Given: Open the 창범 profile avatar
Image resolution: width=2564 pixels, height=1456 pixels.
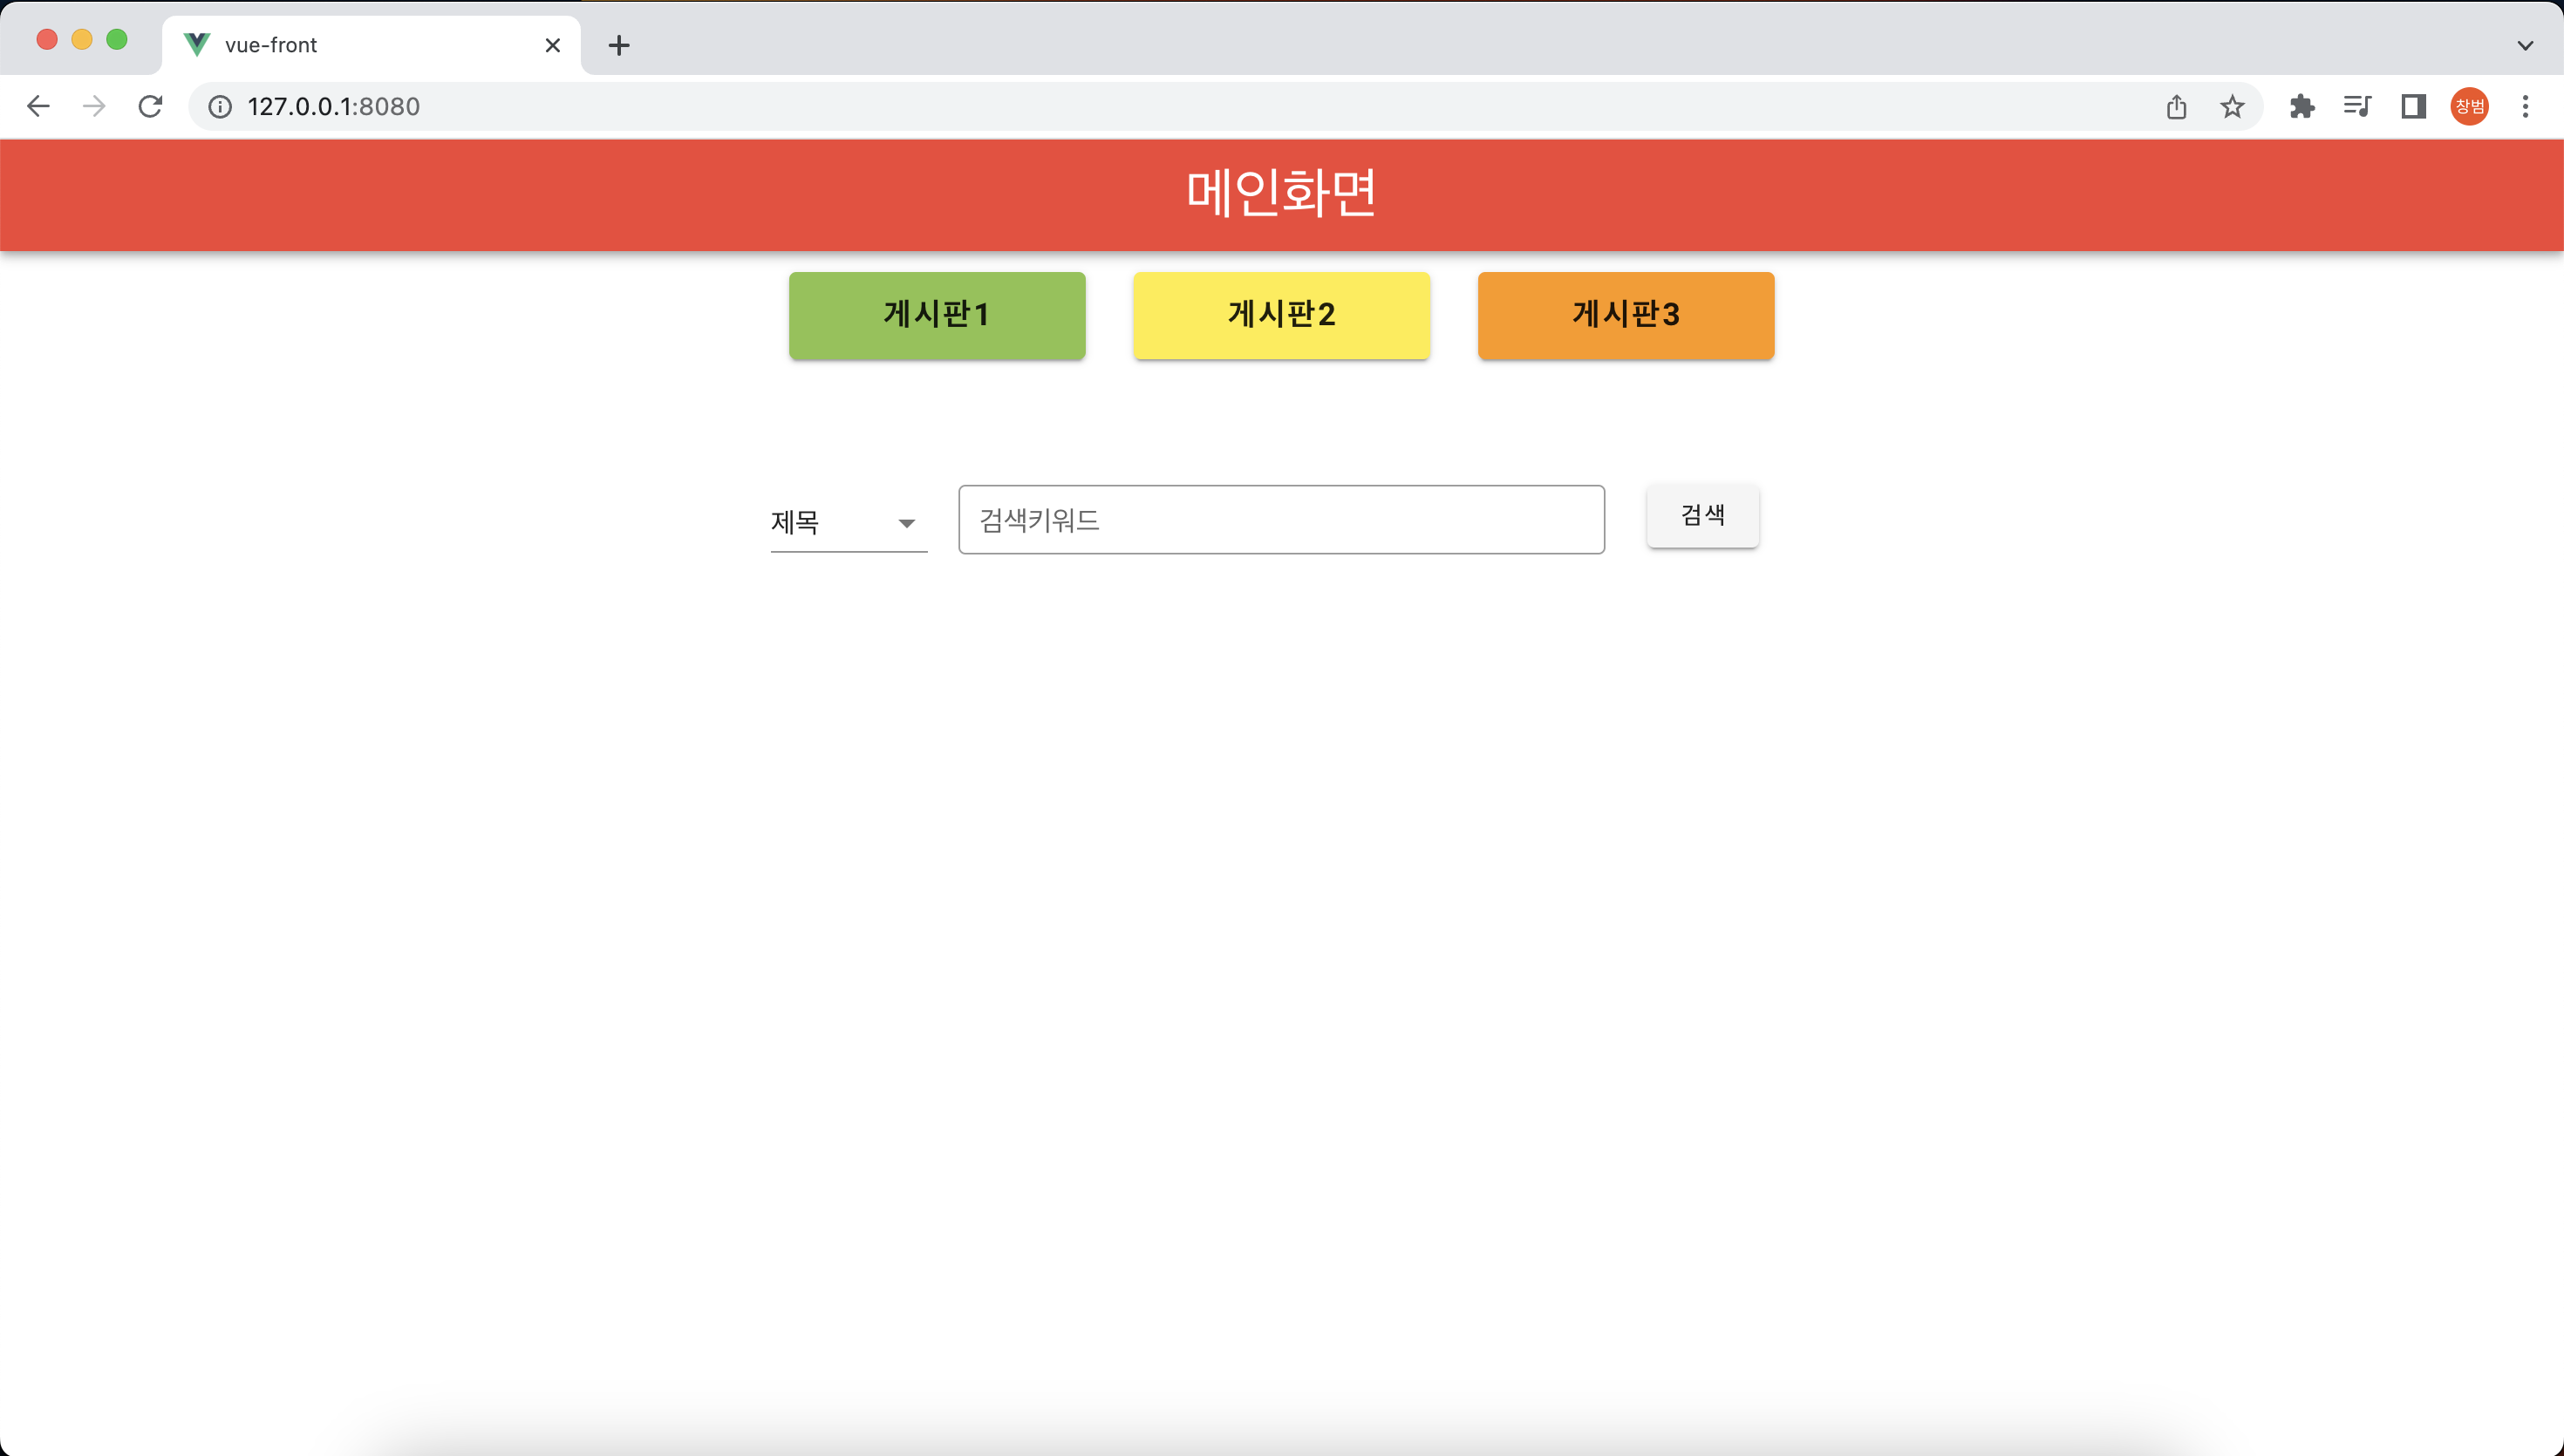Looking at the screenshot, I should [2469, 106].
